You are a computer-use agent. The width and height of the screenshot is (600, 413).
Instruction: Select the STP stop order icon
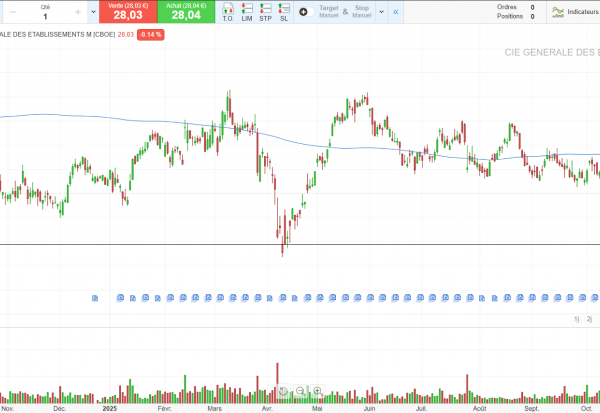tap(265, 12)
